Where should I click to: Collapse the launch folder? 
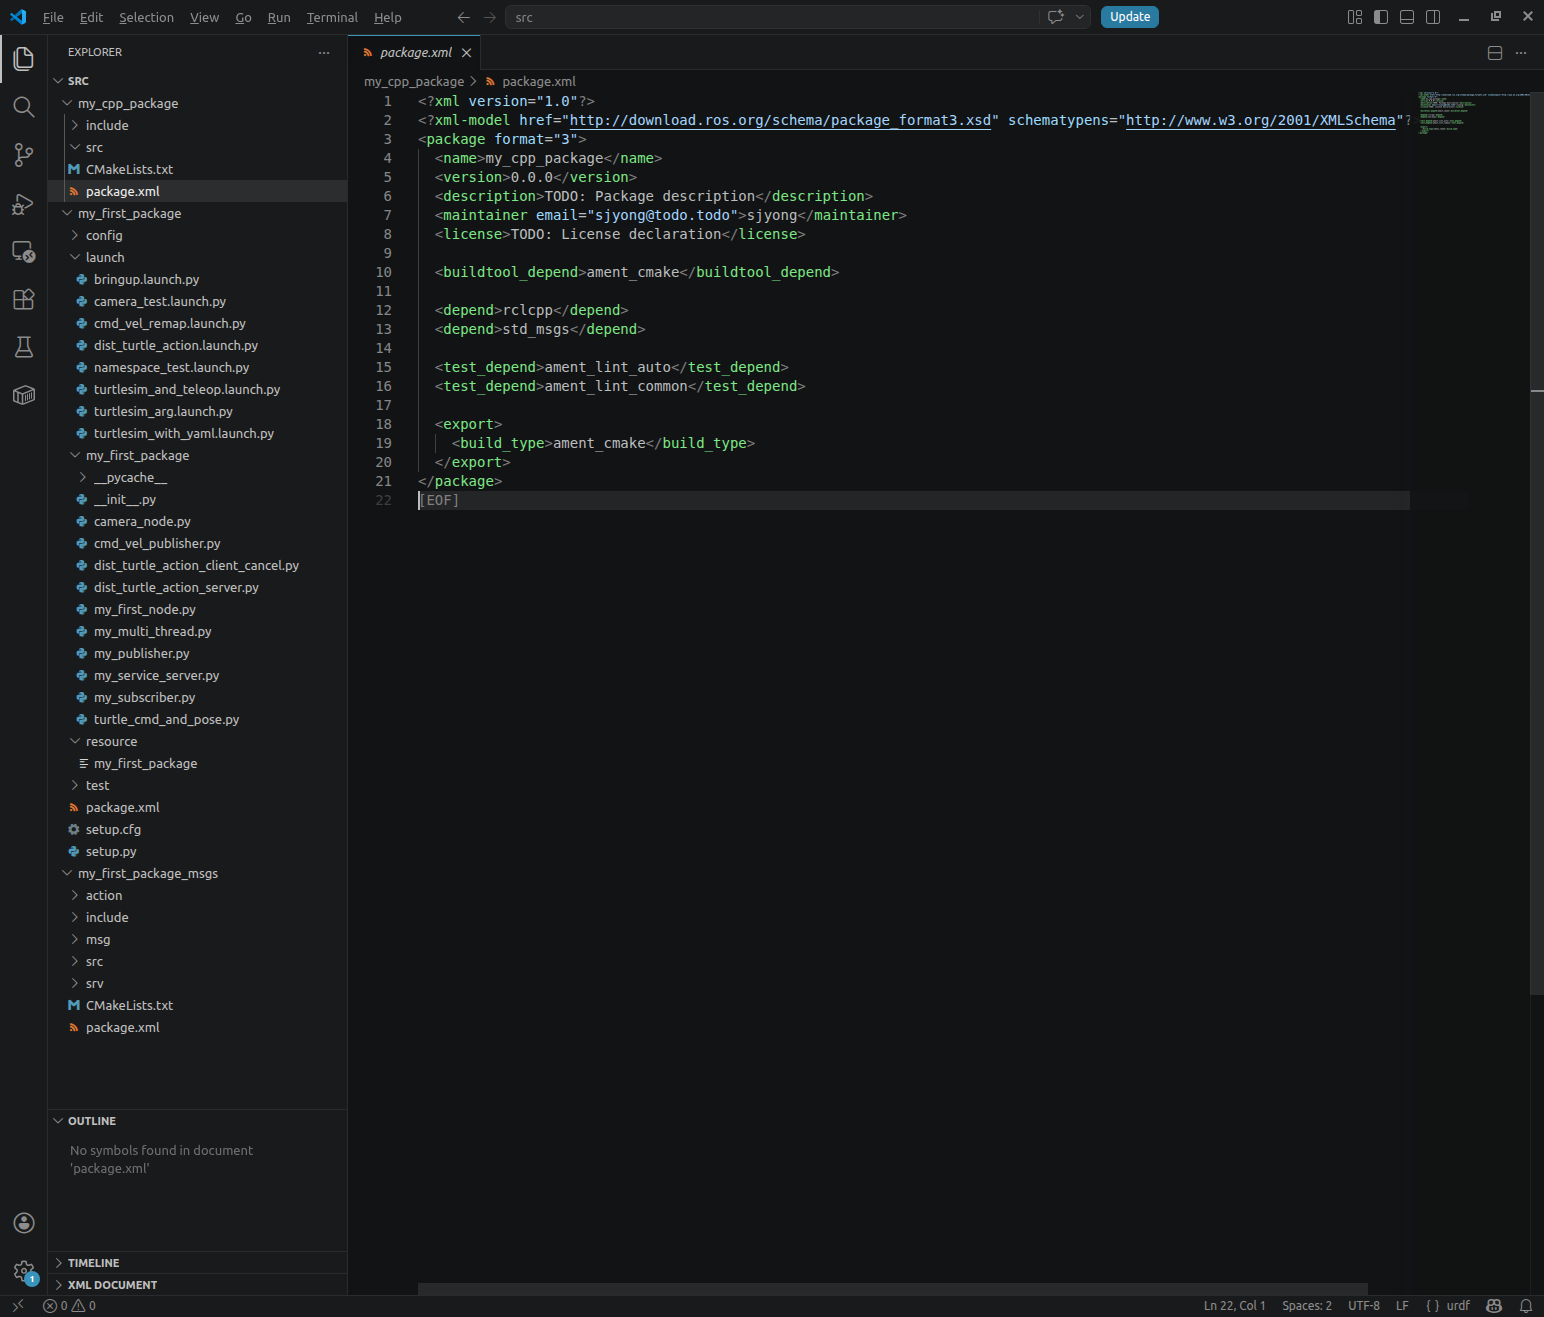[x=197, y=257]
